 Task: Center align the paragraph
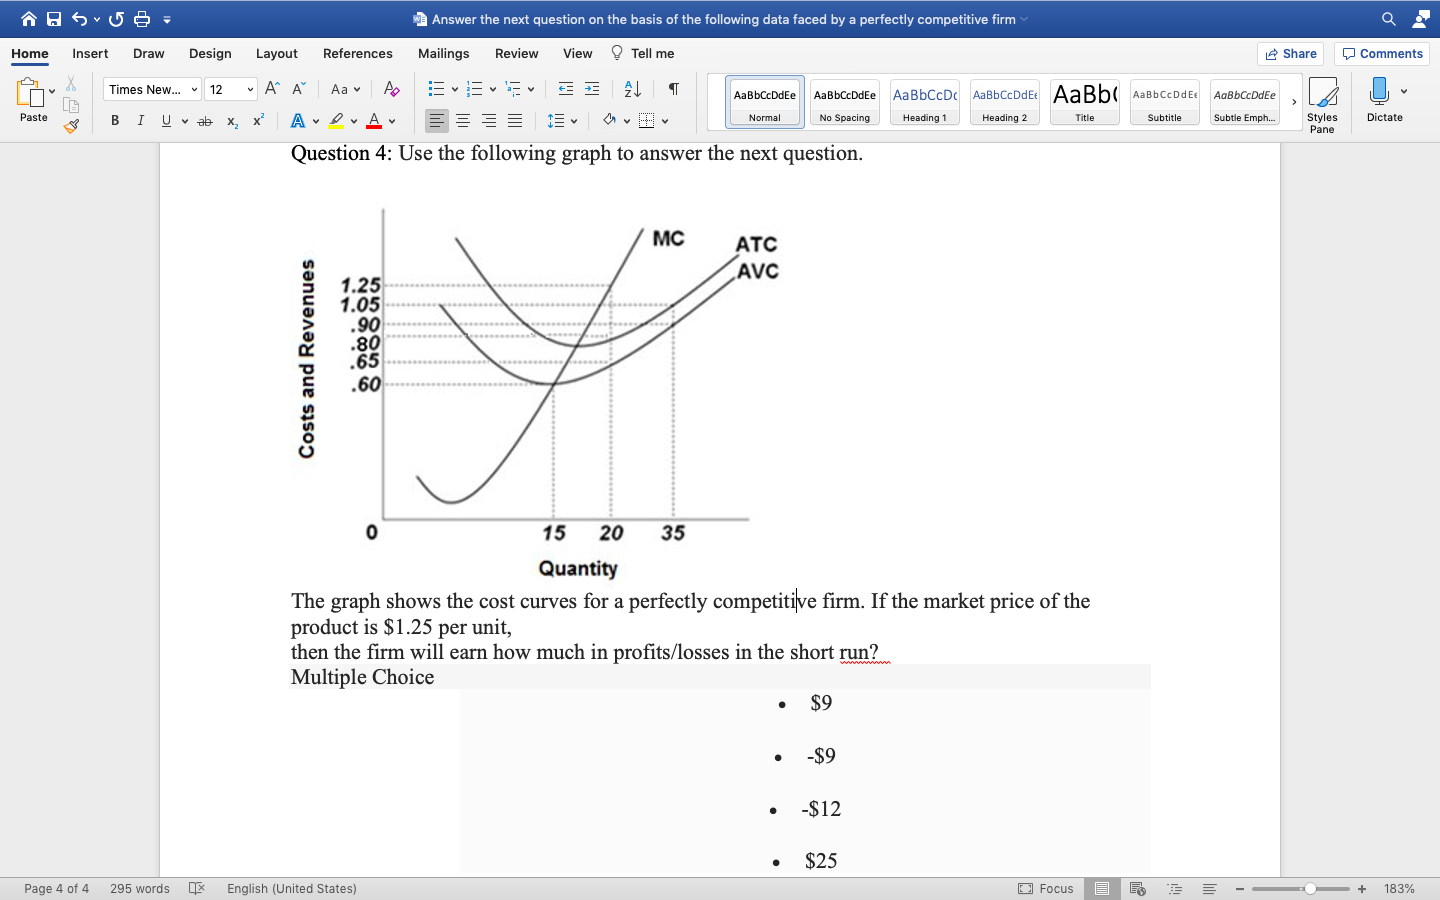(x=463, y=121)
